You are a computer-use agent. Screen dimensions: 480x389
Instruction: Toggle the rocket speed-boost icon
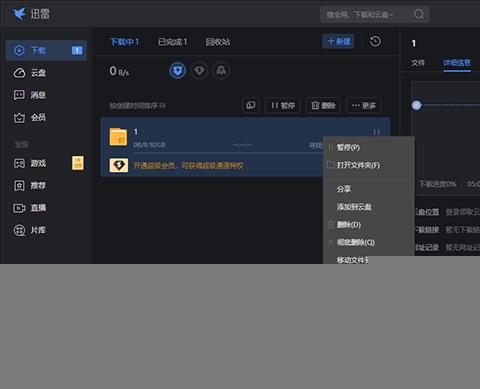(221, 71)
